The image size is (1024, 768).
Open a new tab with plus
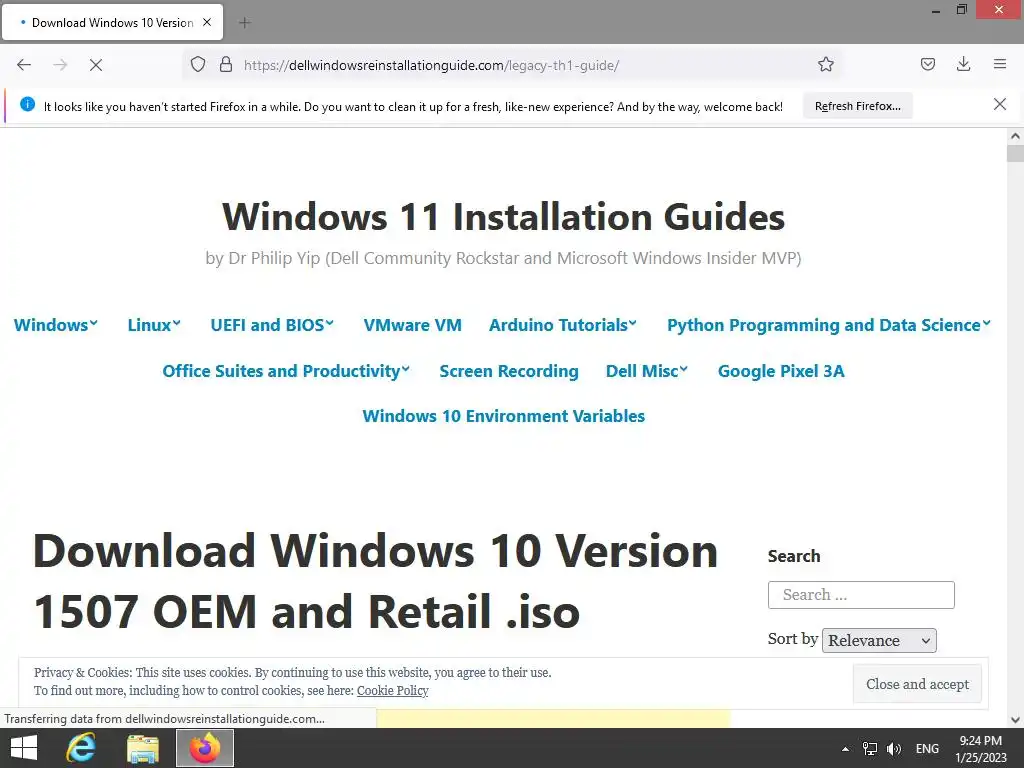point(245,23)
